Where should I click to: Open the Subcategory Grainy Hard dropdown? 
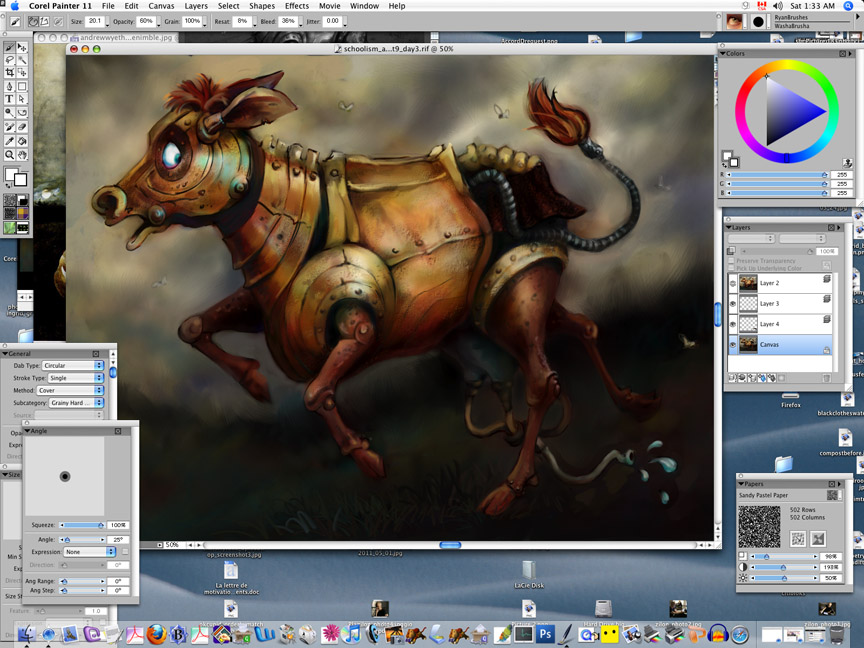(76, 403)
